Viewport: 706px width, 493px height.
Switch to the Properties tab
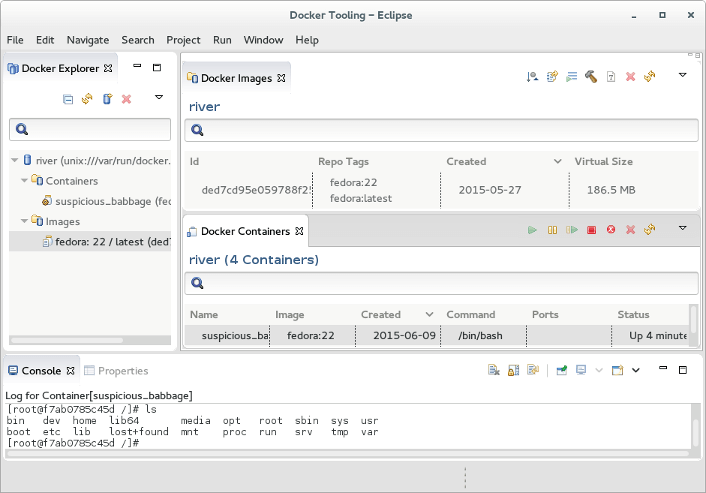pos(116,371)
